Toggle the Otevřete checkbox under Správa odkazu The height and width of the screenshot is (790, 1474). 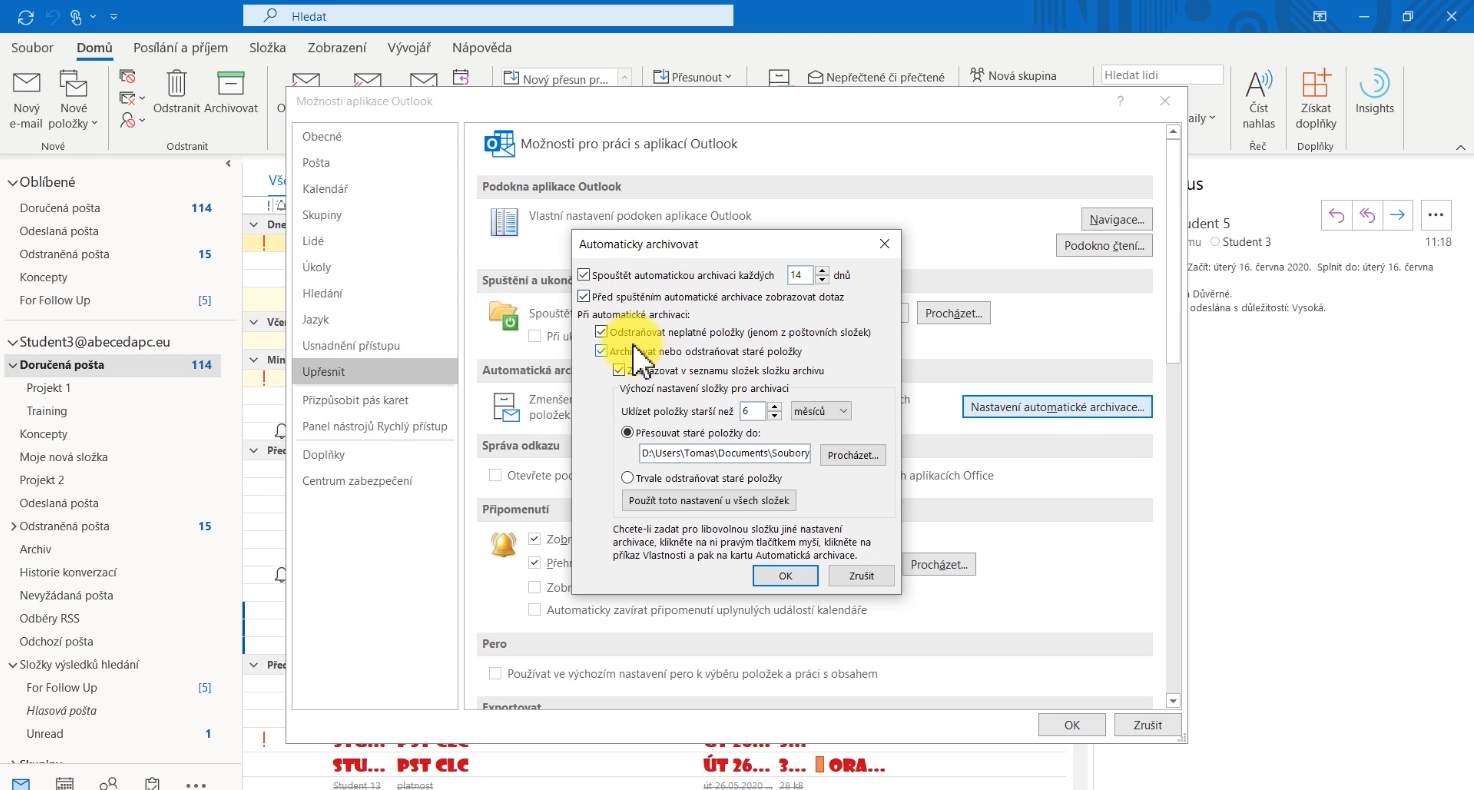point(495,475)
